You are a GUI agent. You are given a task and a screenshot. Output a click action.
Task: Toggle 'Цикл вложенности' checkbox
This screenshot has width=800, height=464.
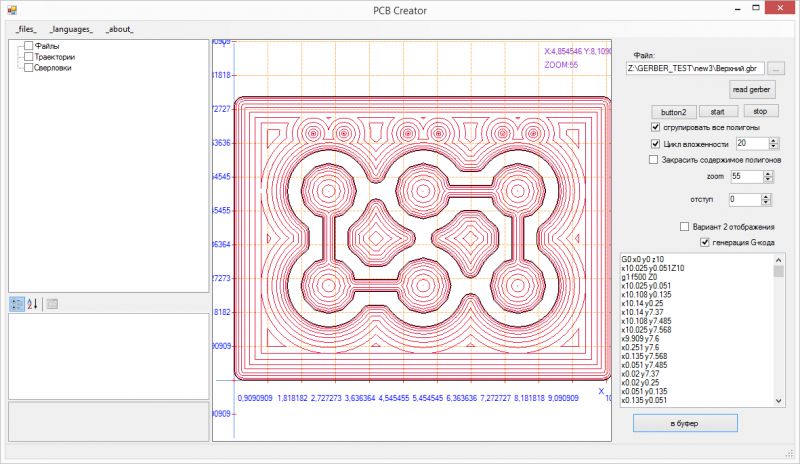[656, 144]
